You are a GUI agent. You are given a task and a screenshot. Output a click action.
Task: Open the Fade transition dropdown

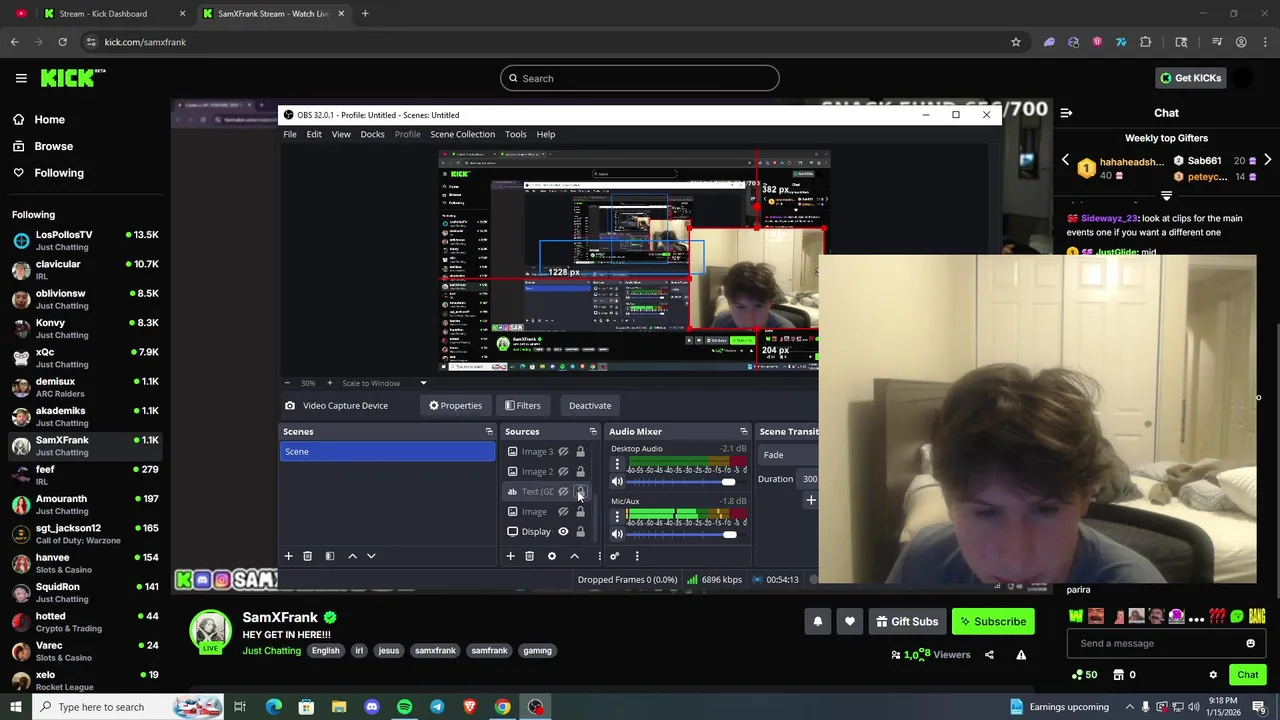790,455
